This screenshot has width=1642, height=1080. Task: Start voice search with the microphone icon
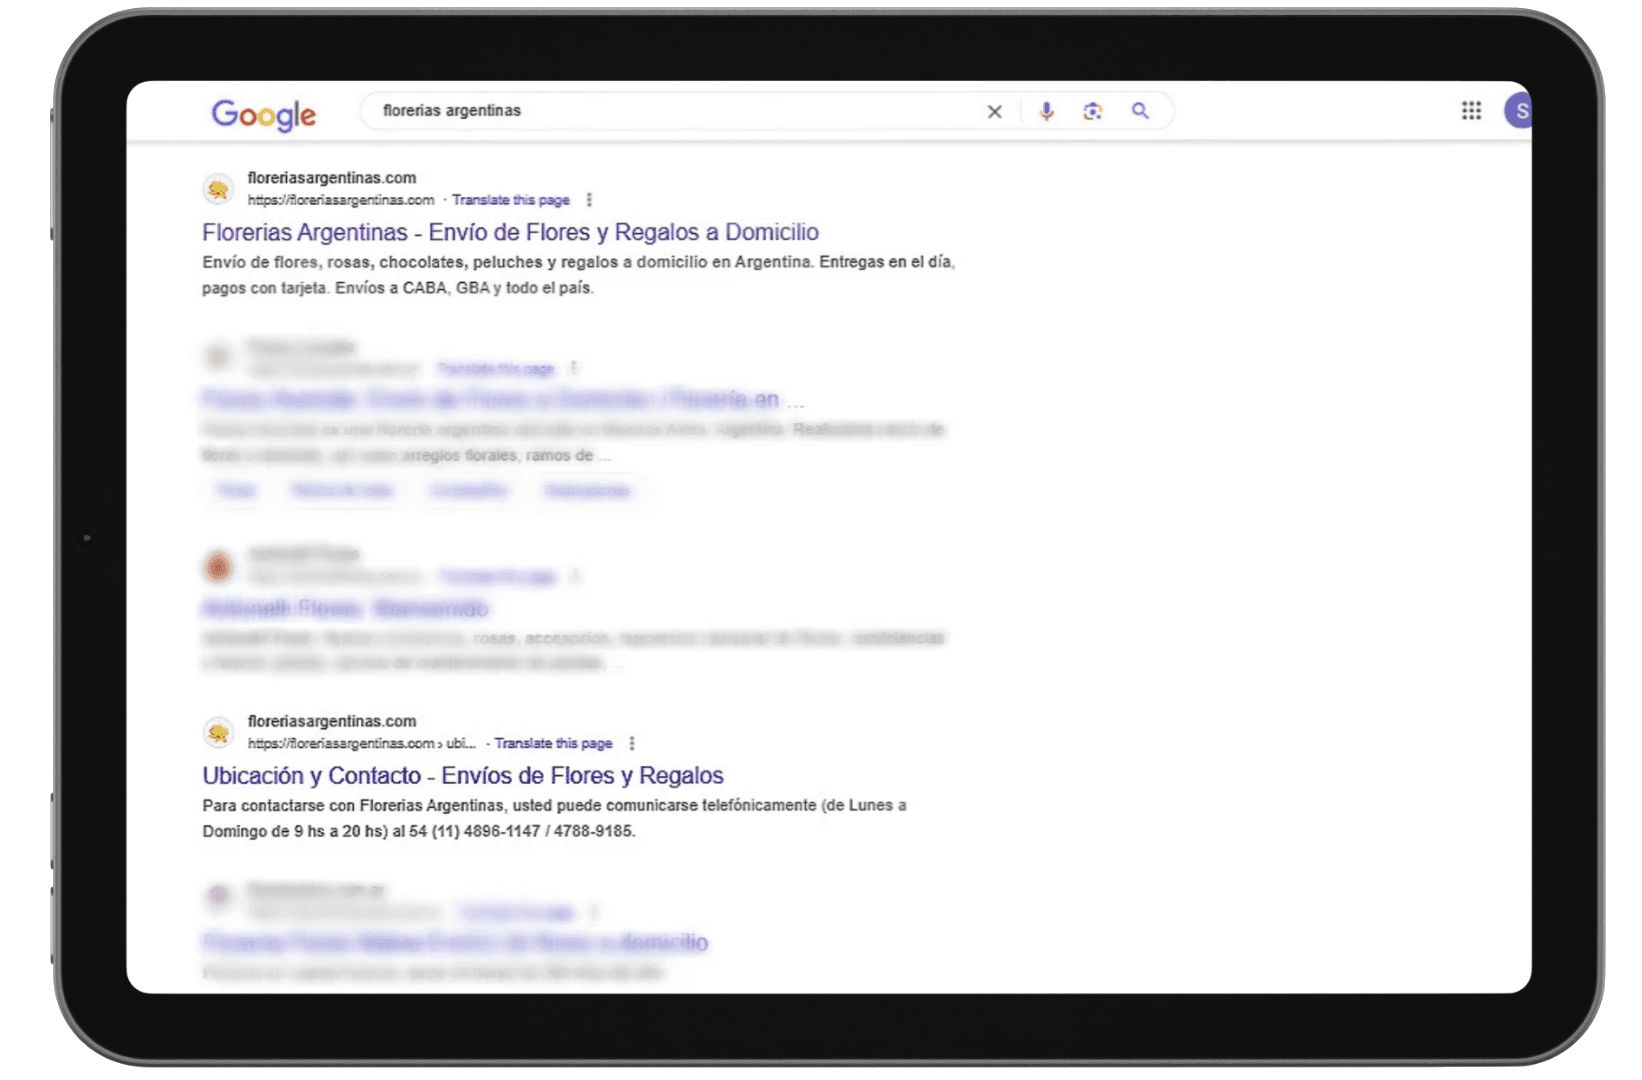click(x=1046, y=111)
